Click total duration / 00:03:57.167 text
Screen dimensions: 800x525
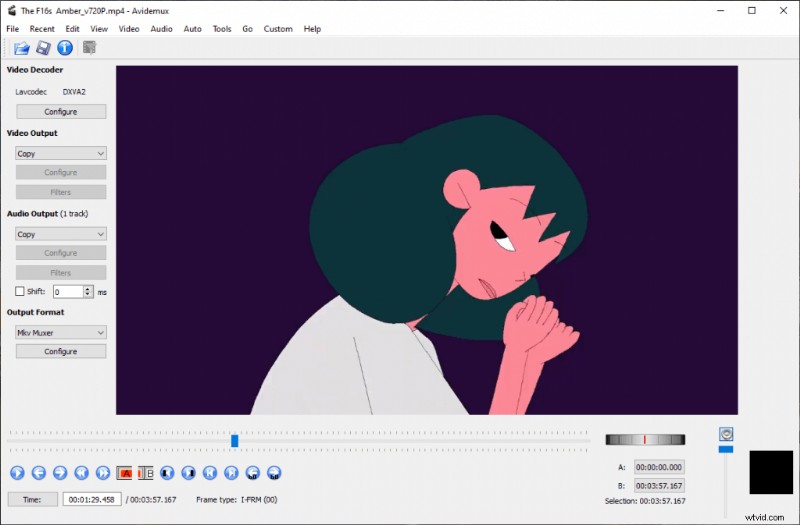tap(151, 500)
